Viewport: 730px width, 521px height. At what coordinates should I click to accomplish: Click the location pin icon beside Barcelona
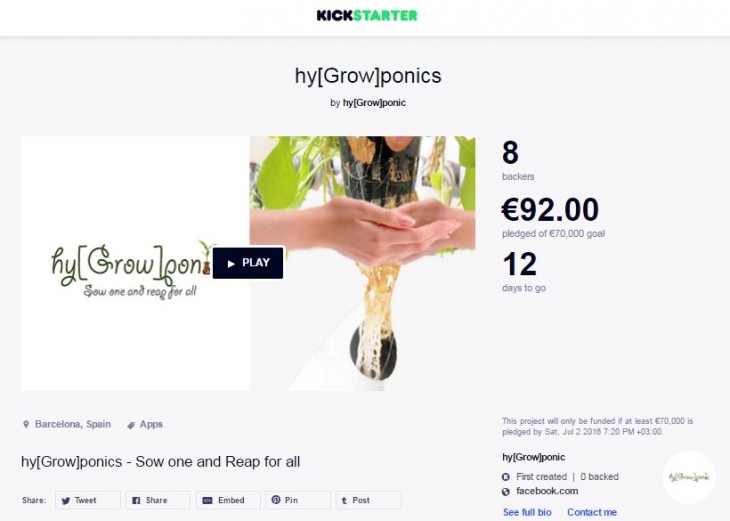[26, 424]
